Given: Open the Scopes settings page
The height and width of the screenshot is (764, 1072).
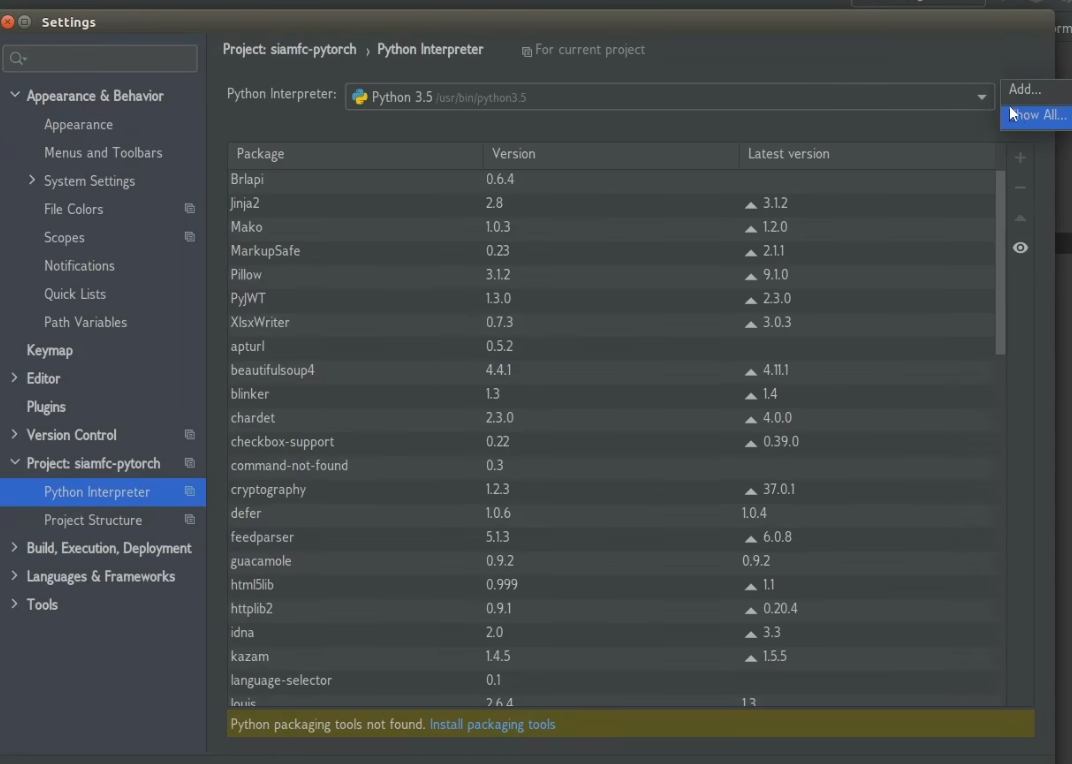Looking at the screenshot, I should 64,237.
